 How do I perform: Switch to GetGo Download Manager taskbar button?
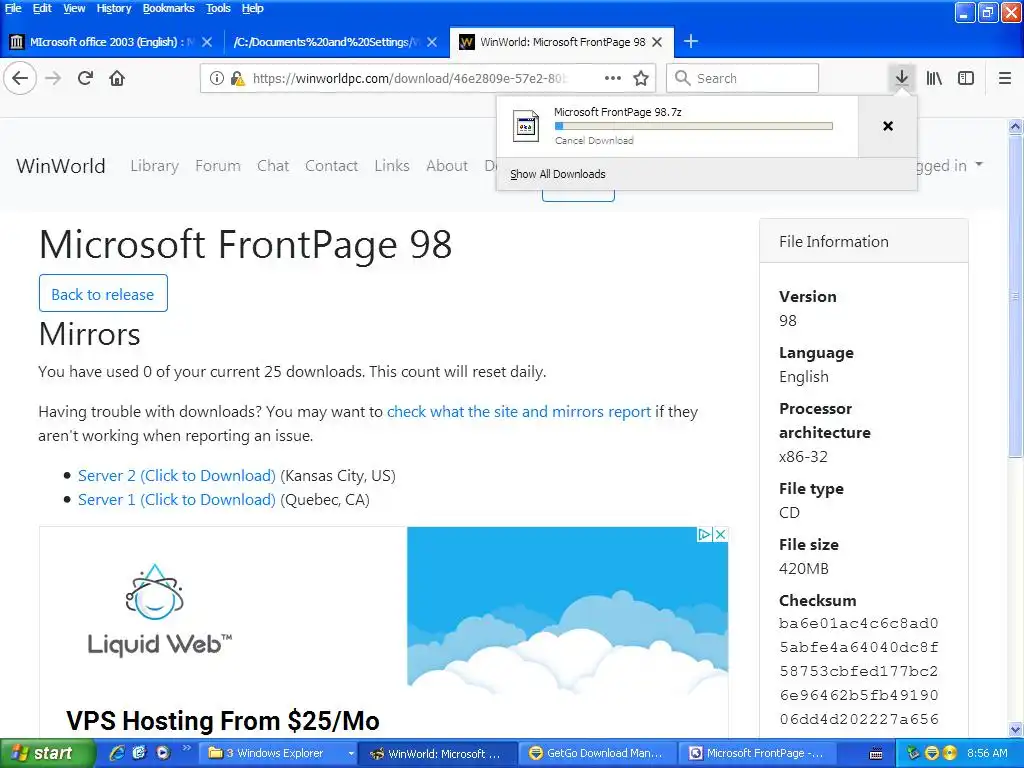tap(598, 754)
